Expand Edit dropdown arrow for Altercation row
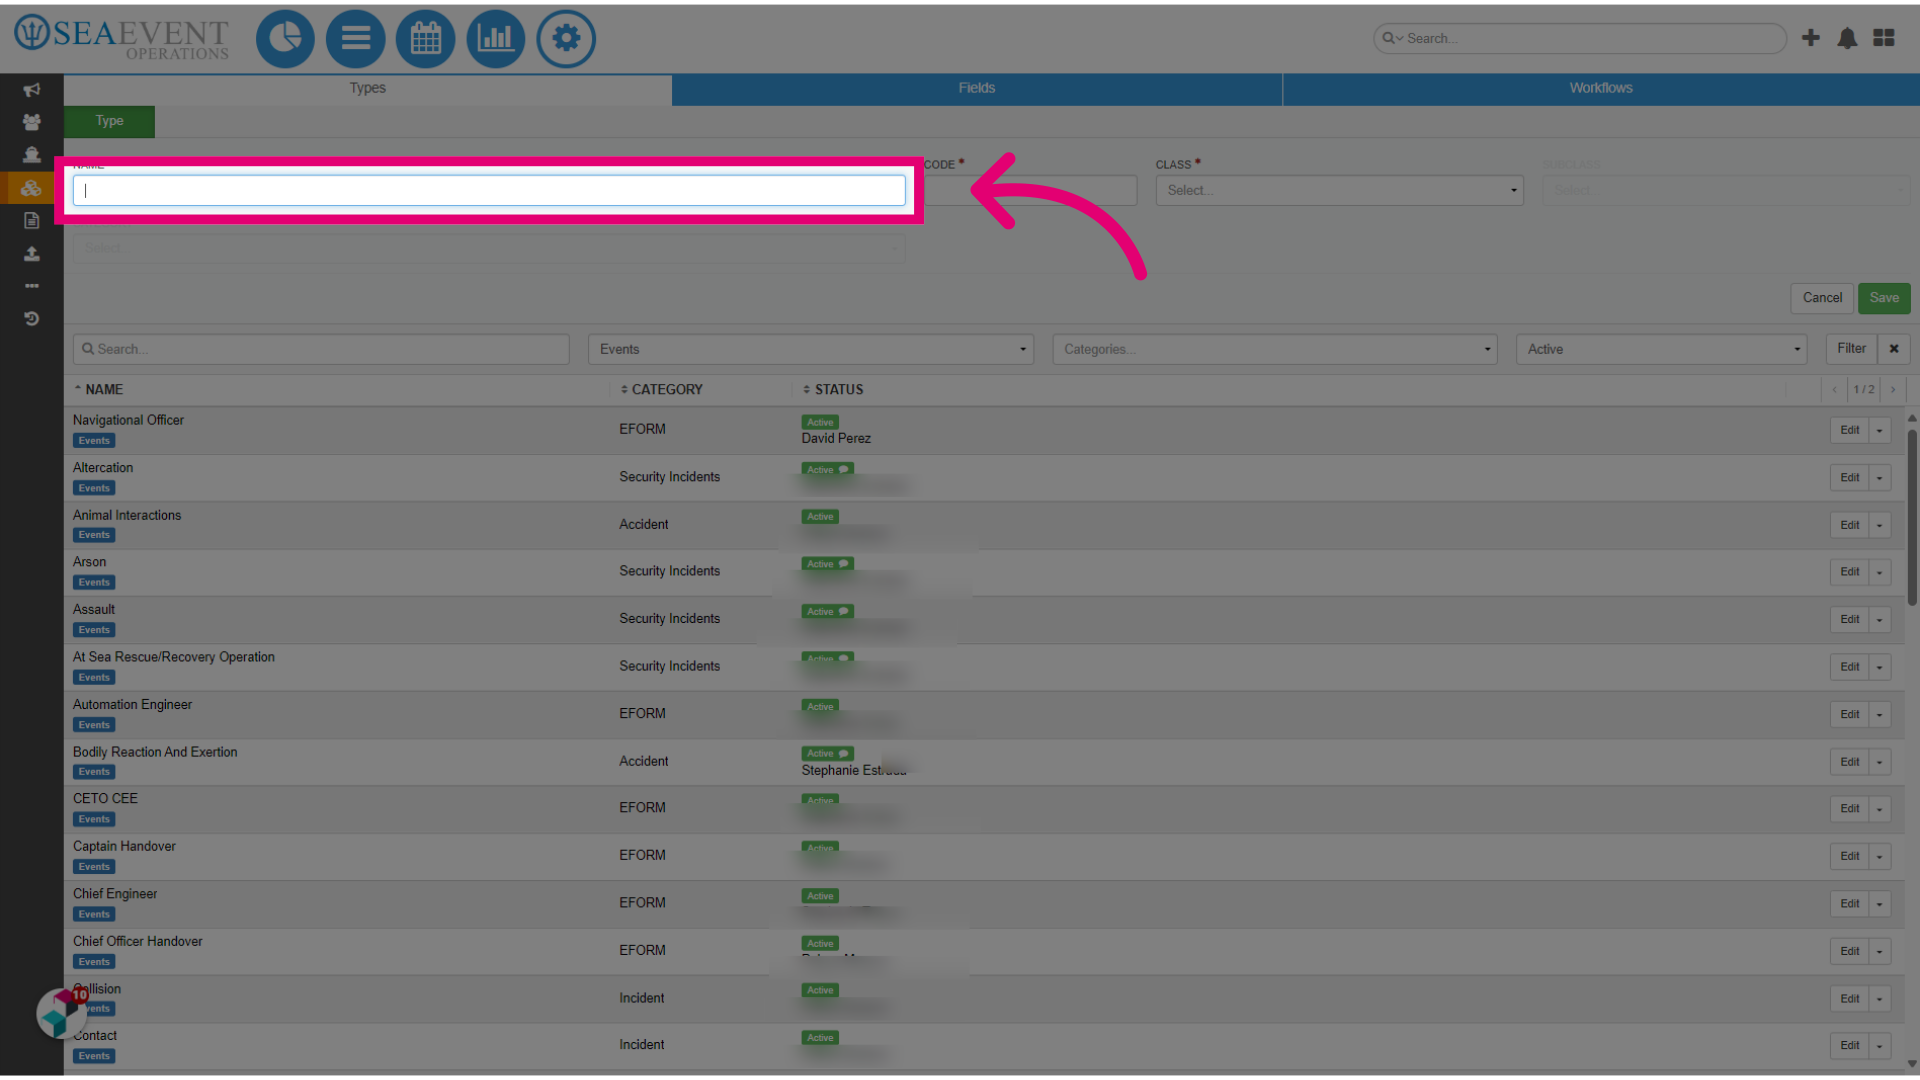Screen dimensions: 1920x1080 1880,478
